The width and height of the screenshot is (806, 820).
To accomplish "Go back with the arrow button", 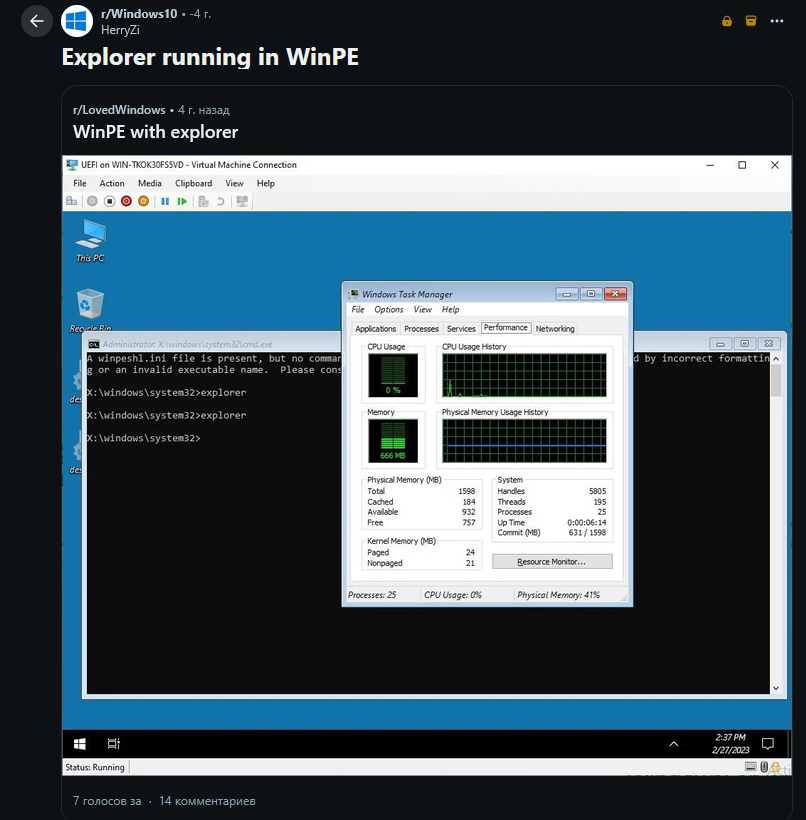I will click(37, 21).
